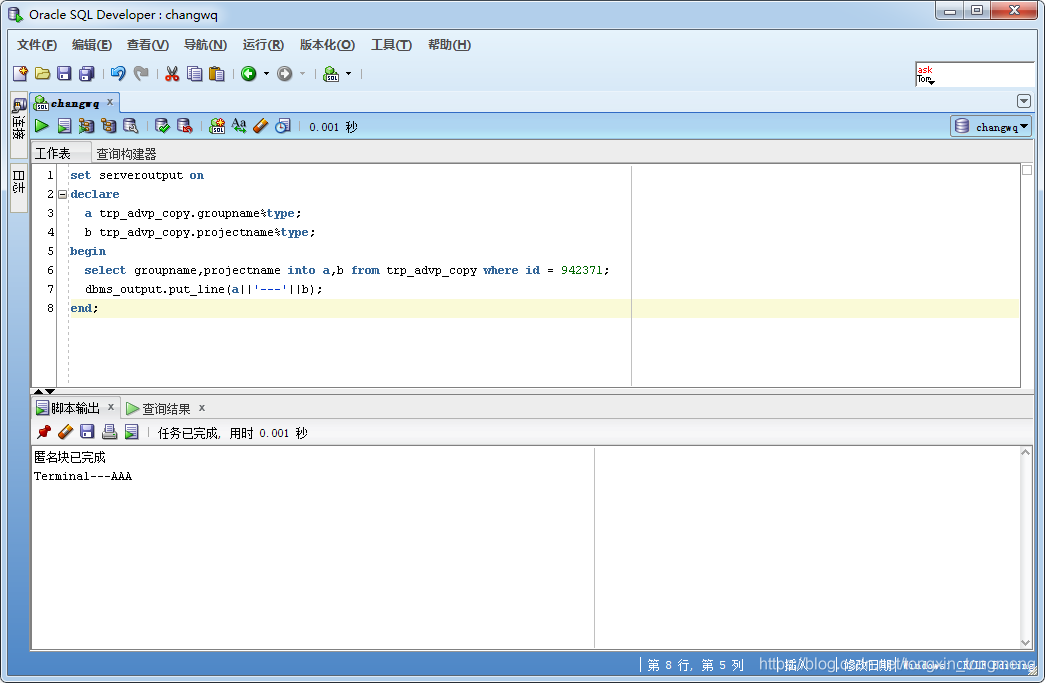
Task: Commit with the green check database icon
Action: (162, 125)
